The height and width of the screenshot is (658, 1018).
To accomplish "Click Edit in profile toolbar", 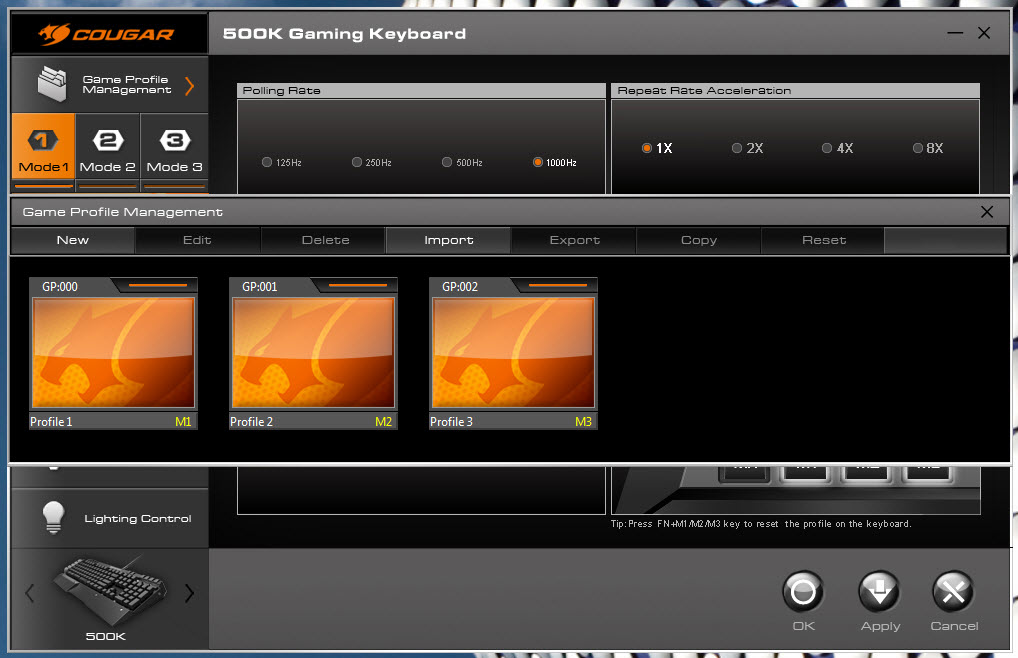I will click(x=197, y=240).
